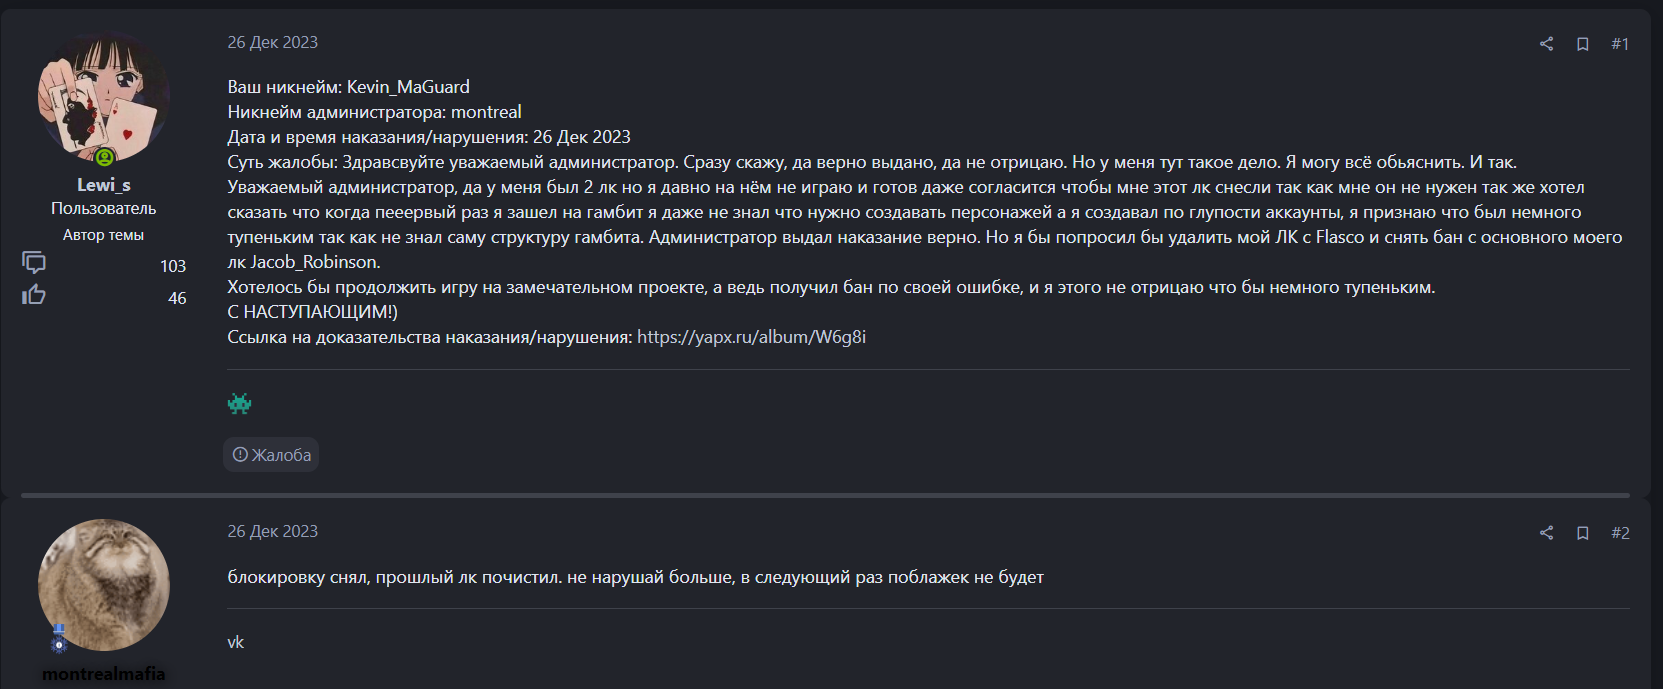Image resolution: width=1663 pixels, height=689 pixels.
Task: Report the first post with the Жалоба button
Action: 271,455
